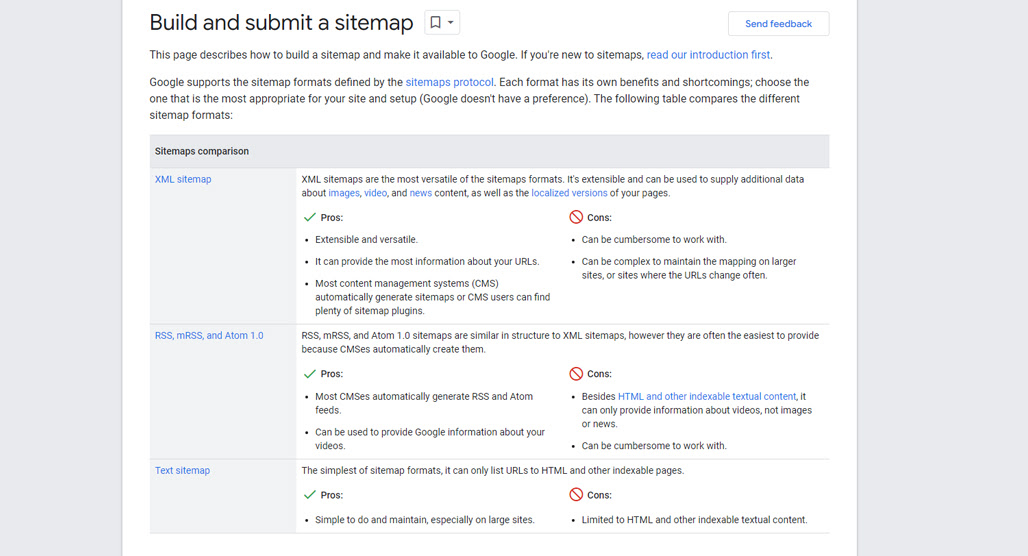
Task: Click 'Can be complex to maintain the mapping' bullet
Action: (688, 268)
